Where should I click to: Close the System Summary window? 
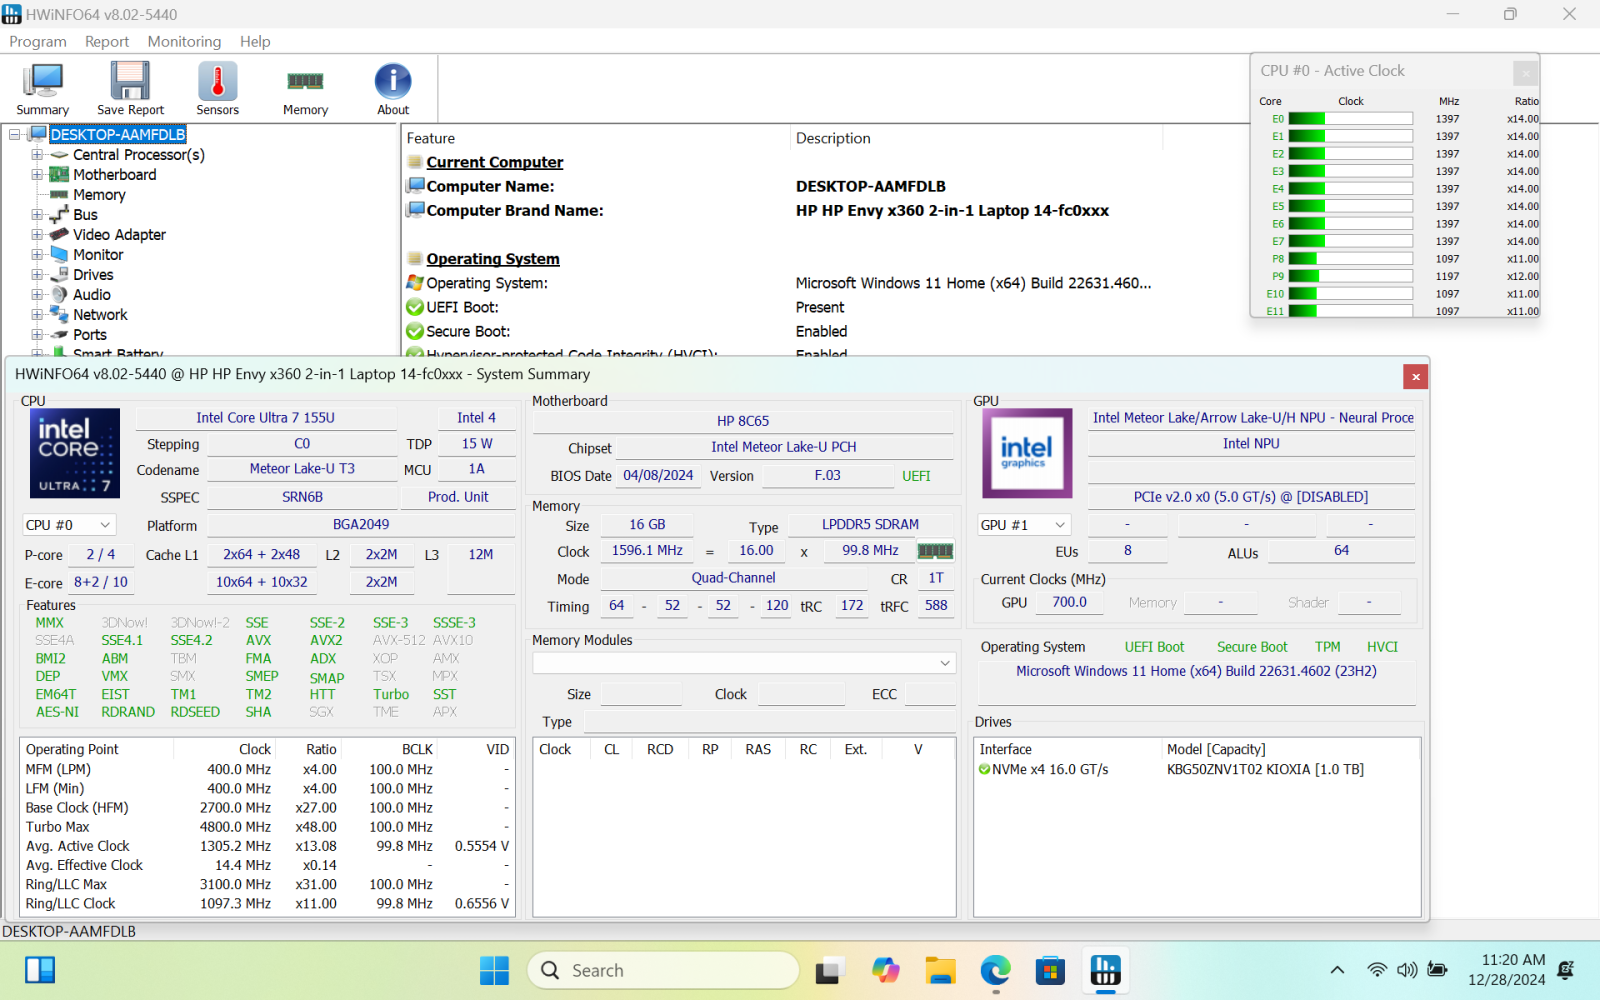pyautogui.click(x=1415, y=376)
